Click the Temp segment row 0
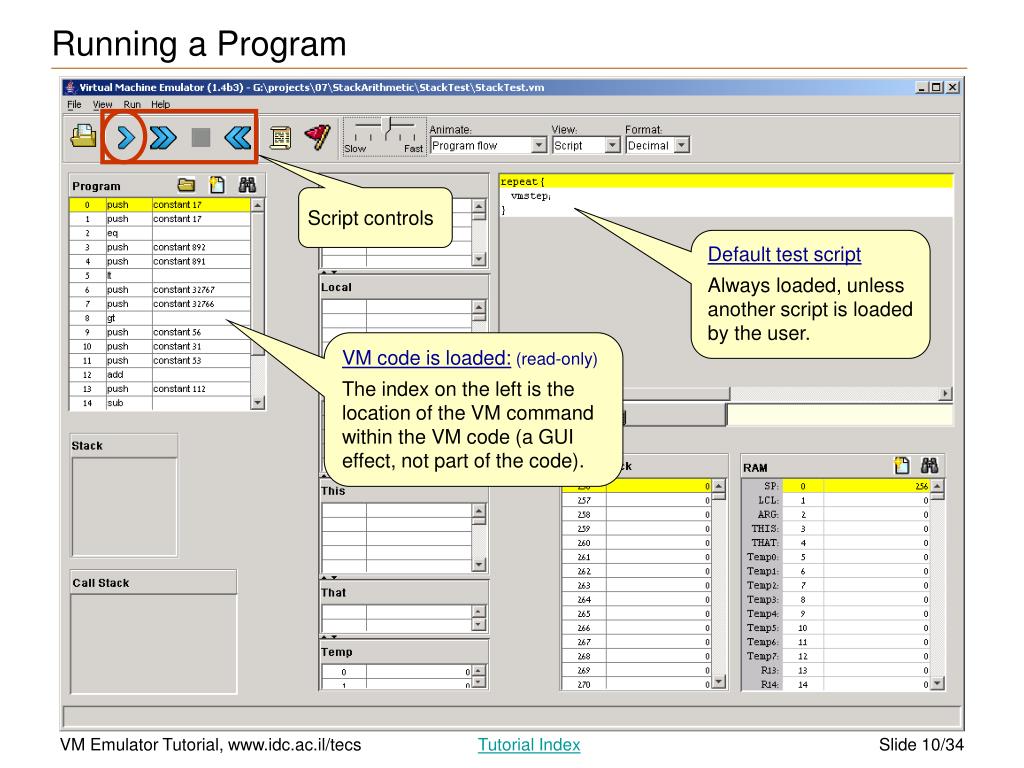The image size is (1024, 768). (x=396, y=672)
